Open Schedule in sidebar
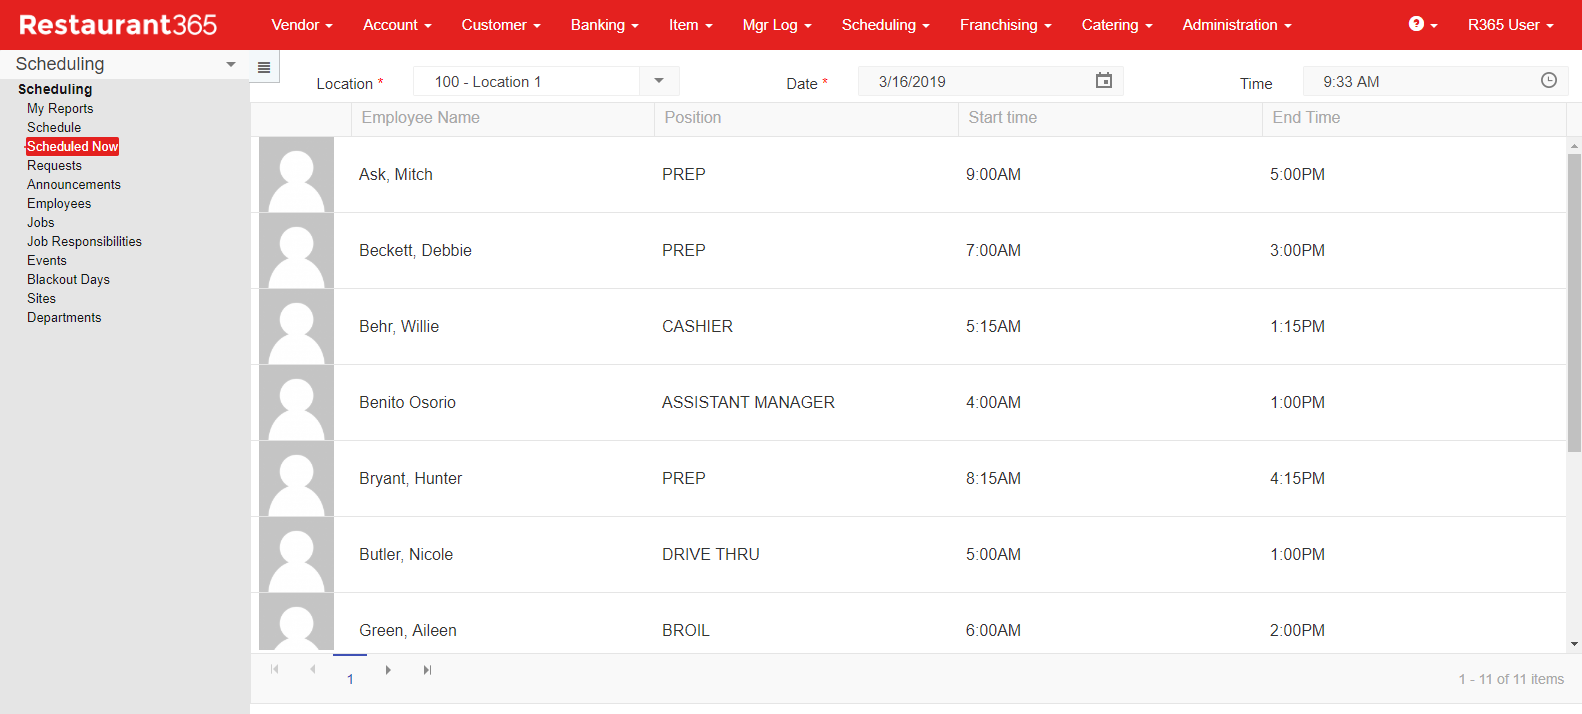Screen dimensions: 1582x714 [54, 127]
